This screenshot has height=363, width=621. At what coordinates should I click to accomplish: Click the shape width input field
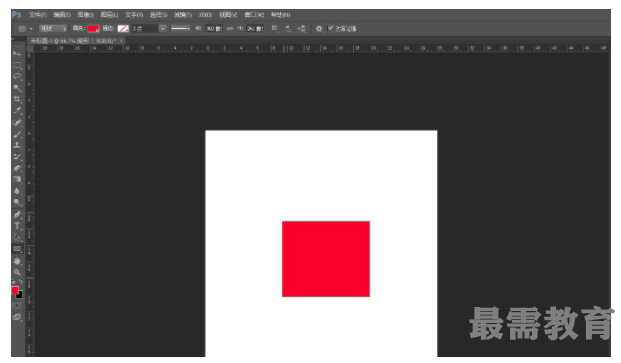(x=214, y=29)
